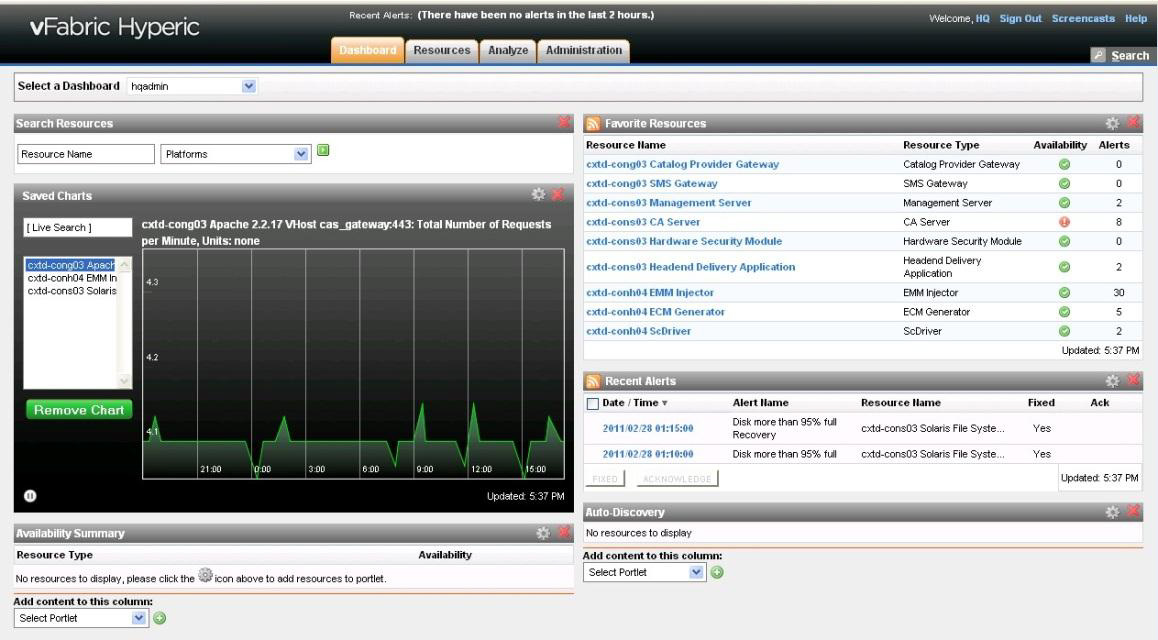This screenshot has height=640, width=1158.
Task: Pause the saved charts slideshow
Action: tap(28, 496)
